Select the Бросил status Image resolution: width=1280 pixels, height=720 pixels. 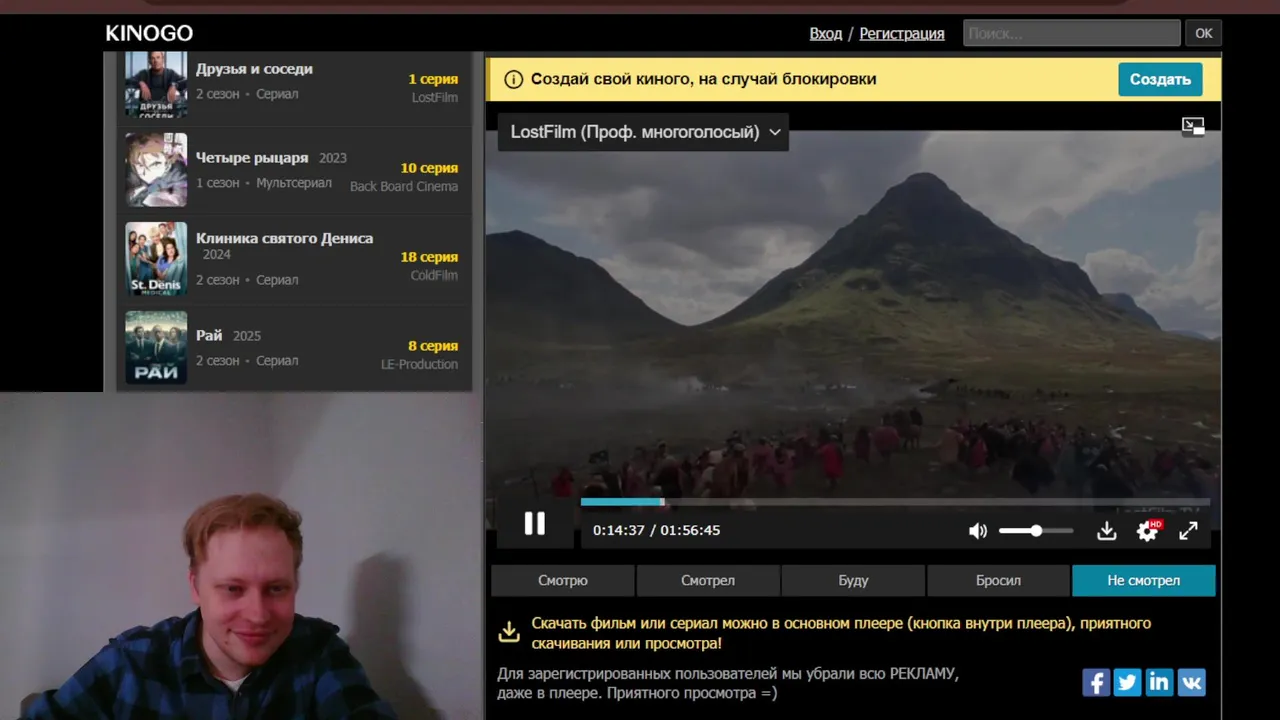coord(998,580)
